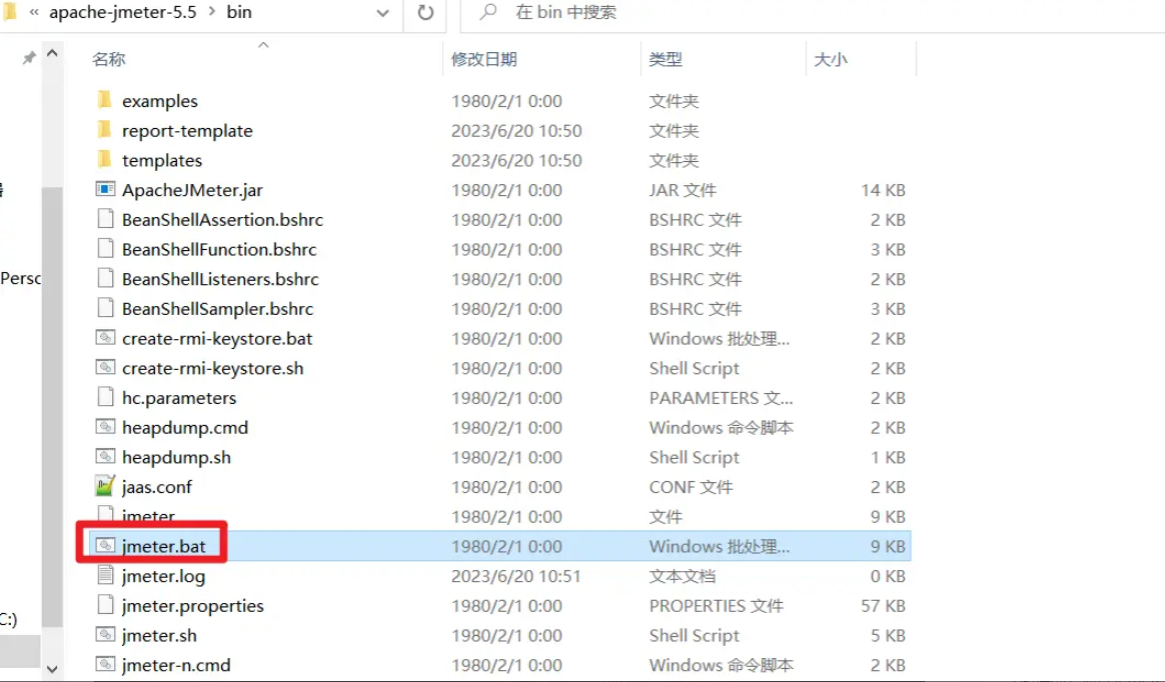The width and height of the screenshot is (1165, 682).
Task: Select jmeter.sh file name
Action: tap(159, 636)
